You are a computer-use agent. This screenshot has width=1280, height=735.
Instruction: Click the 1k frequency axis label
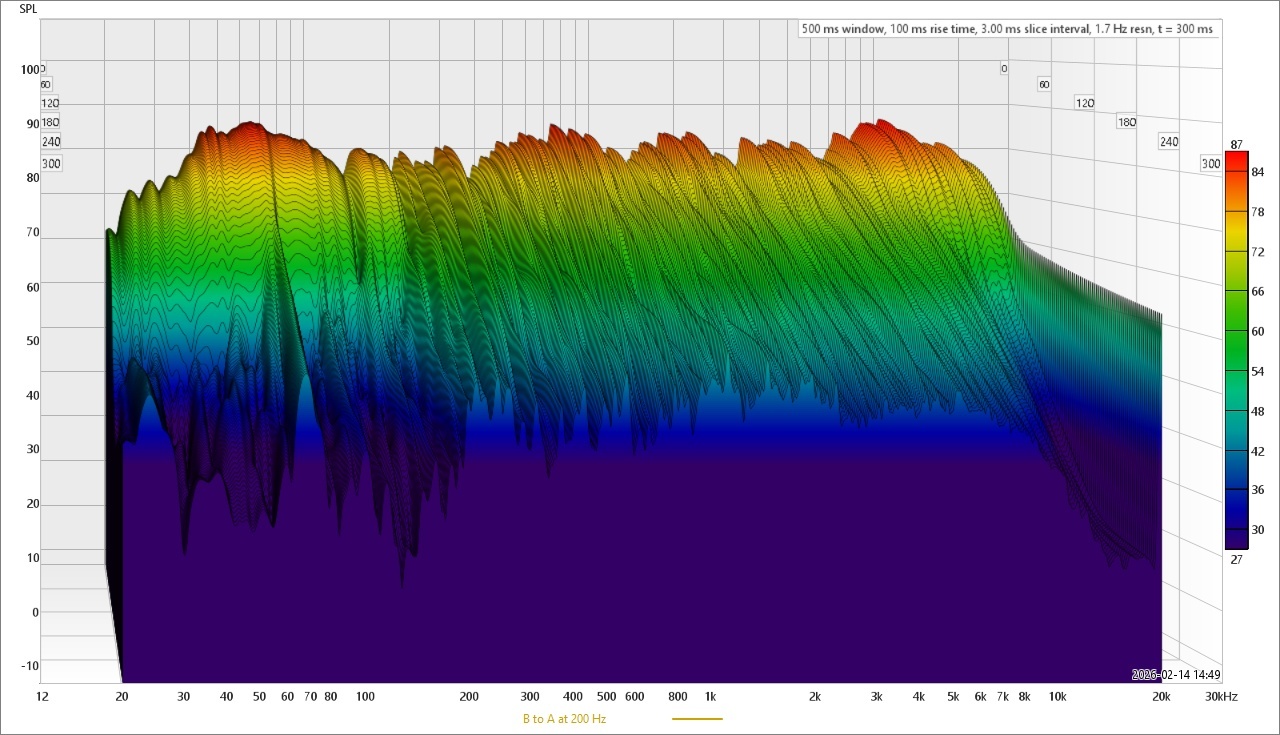click(x=710, y=696)
